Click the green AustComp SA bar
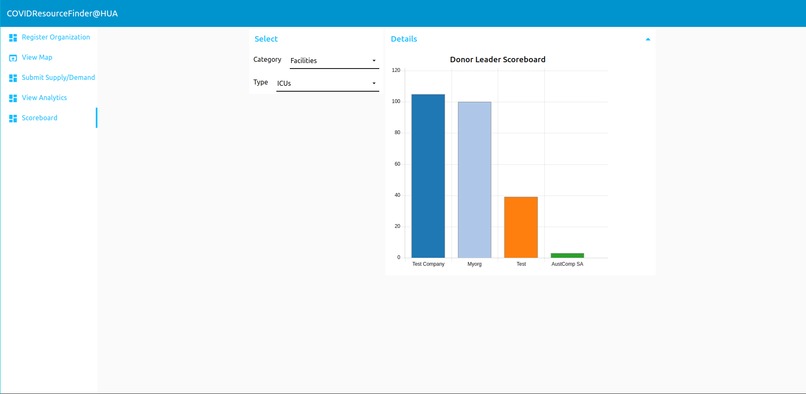This screenshot has width=806, height=394. coord(567,255)
